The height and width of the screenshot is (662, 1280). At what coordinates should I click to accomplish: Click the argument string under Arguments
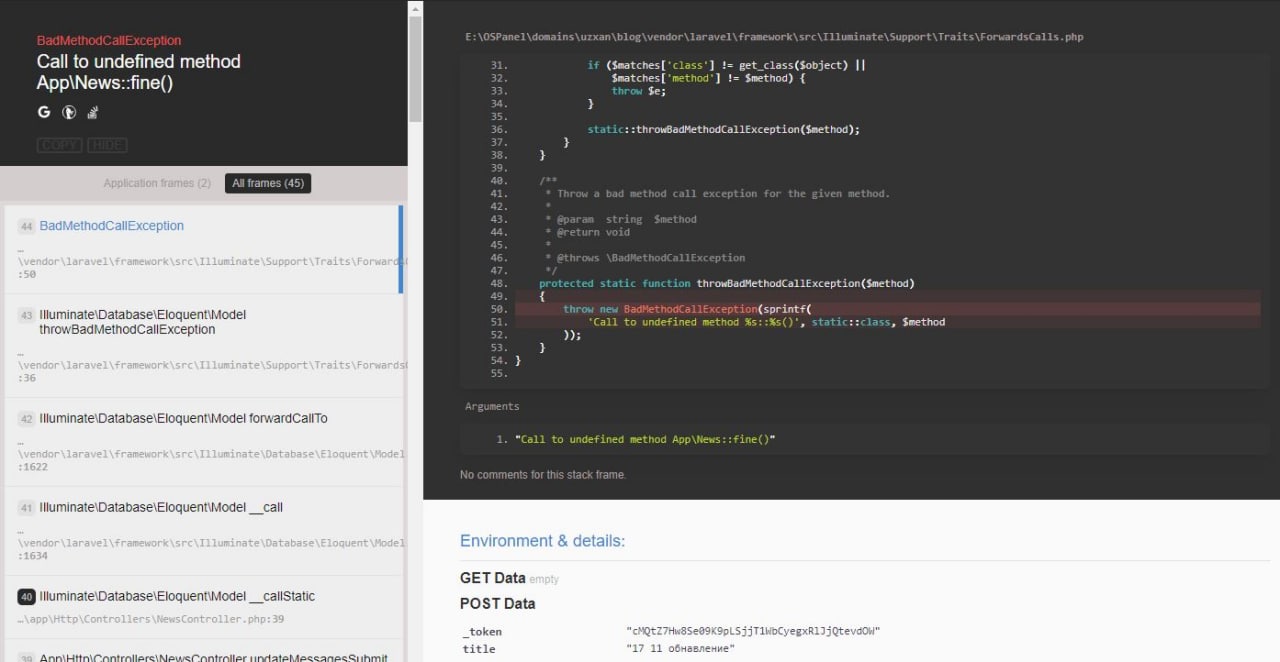click(645, 439)
